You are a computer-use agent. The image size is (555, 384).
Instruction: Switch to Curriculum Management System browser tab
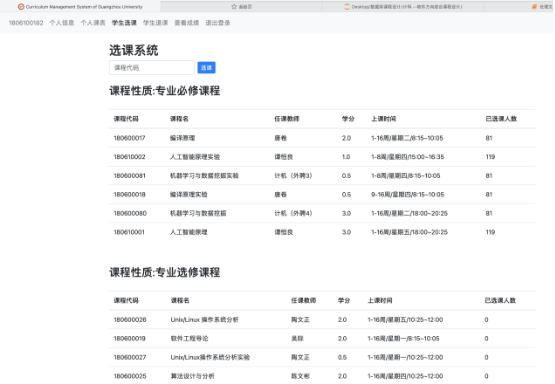tap(80, 6)
